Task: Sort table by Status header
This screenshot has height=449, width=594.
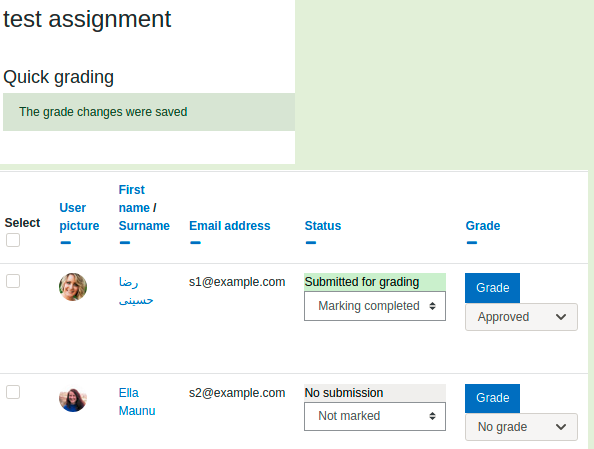Action: (323, 226)
